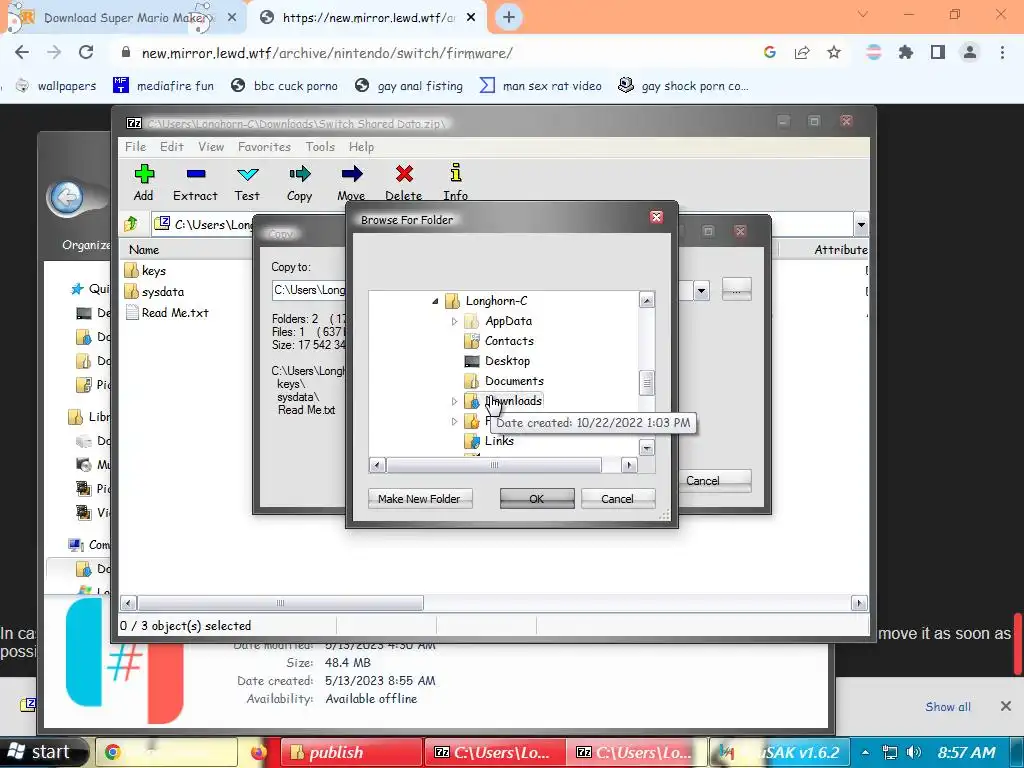This screenshot has height=768, width=1024.
Task: Click the Copy tool in 7-Zip toolbar
Action: [x=300, y=183]
